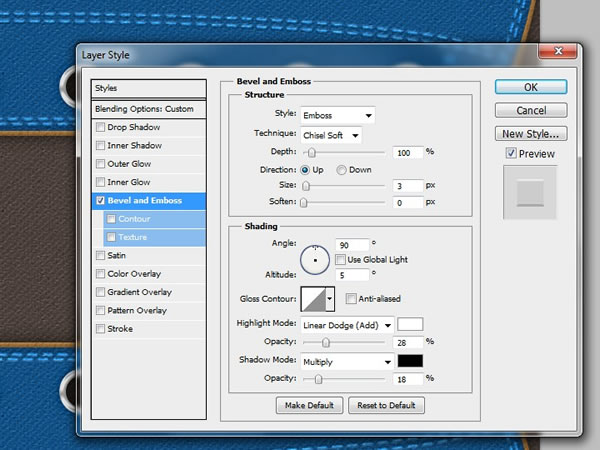The height and width of the screenshot is (450, 600).
Task: Click the New Style... button
Action: click(531, 134)
